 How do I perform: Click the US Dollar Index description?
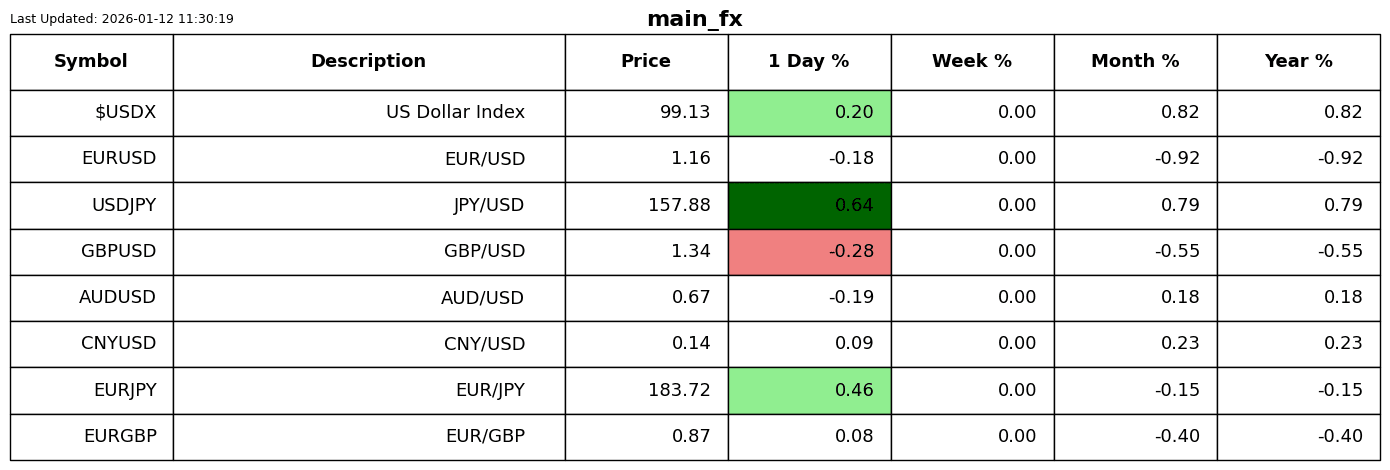[455, 113]
